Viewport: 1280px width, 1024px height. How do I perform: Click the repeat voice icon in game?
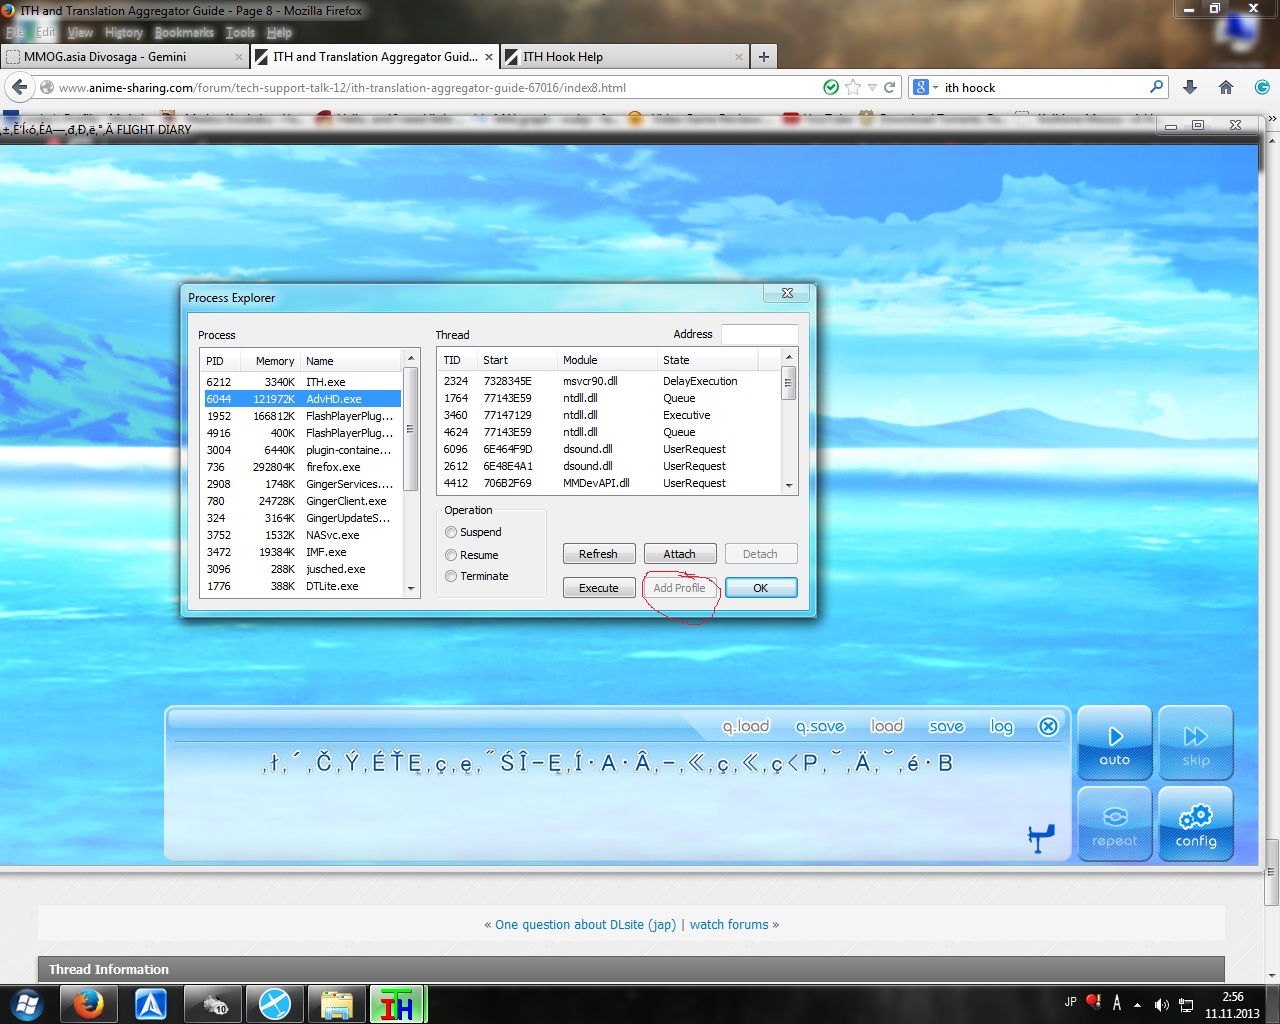tap(1115, 825)
